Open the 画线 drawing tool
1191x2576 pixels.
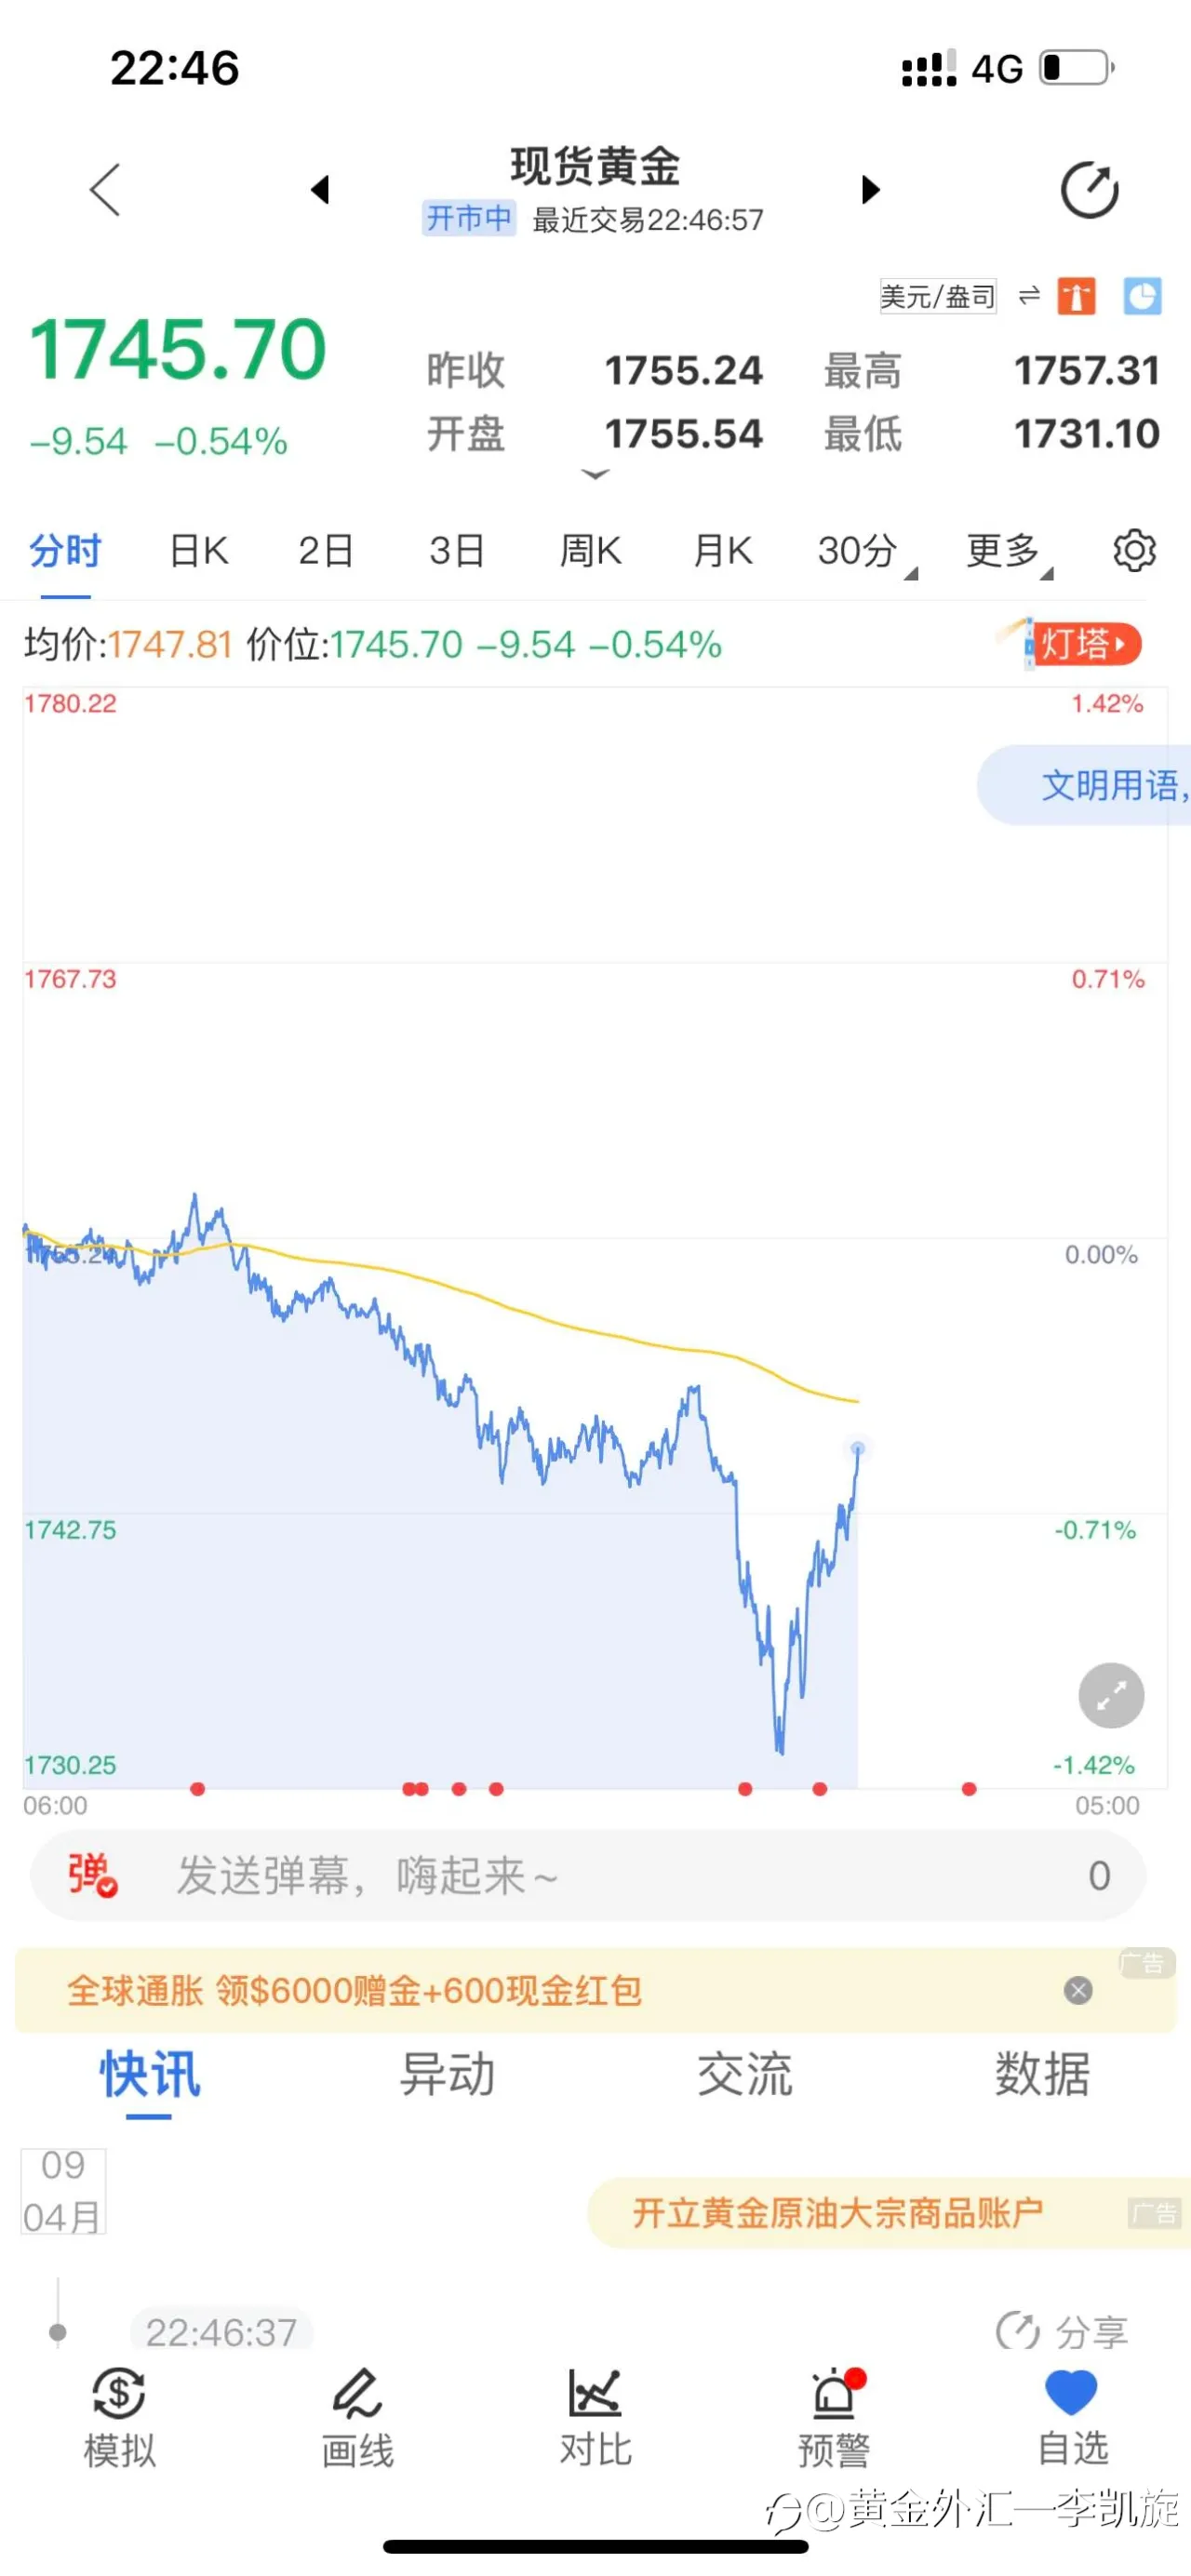pos(357,2418)
